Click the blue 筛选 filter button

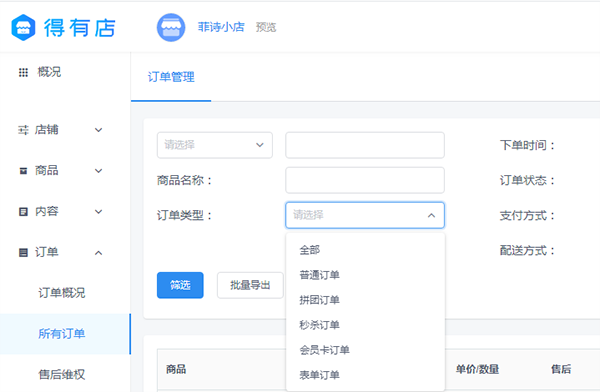pyautogui.click(x=180, y=285)
